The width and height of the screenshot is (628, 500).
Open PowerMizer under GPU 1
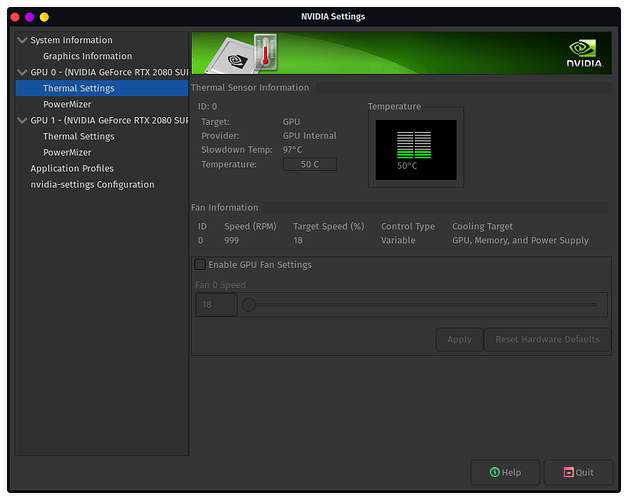point(67,152)
